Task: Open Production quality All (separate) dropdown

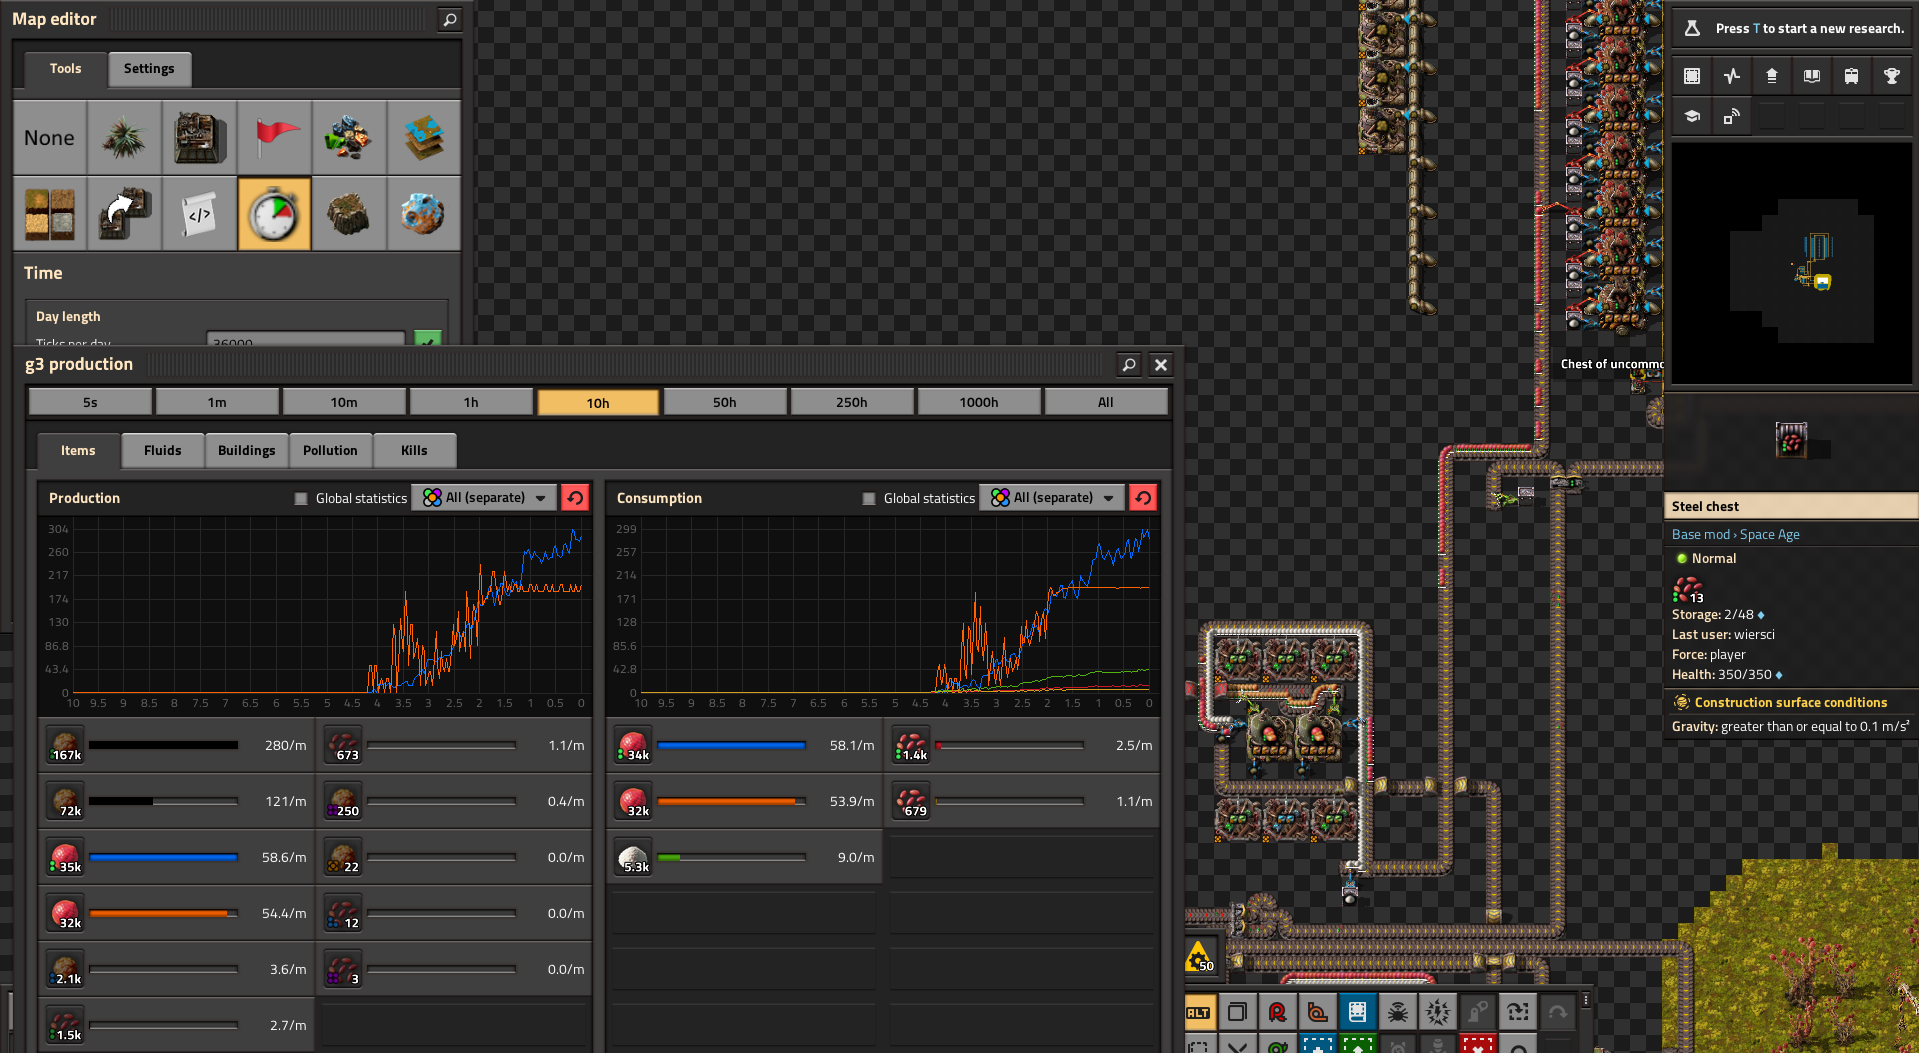Action: 484,498
